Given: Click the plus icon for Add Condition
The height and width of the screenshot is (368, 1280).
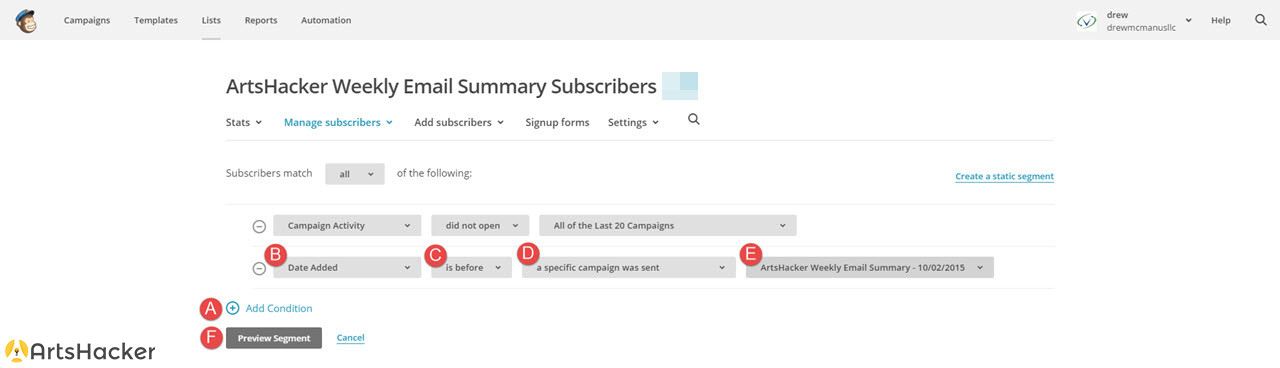Looking at the screenshot, I should 233,308.
